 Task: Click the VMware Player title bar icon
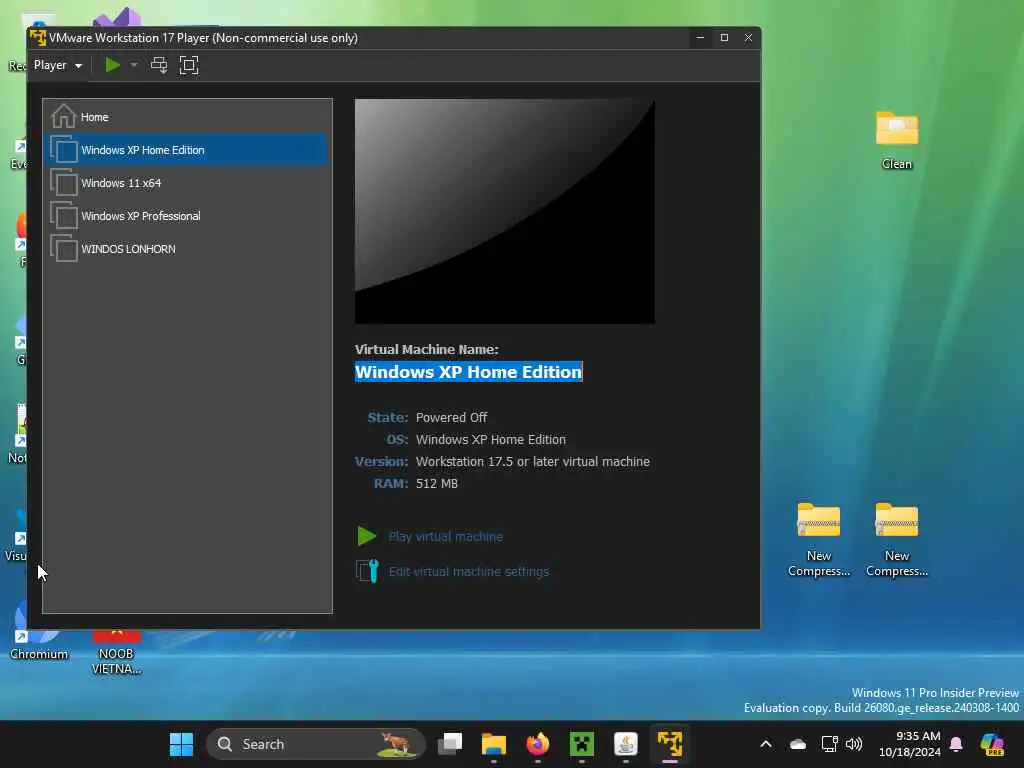pyautogui.click(x=38, y=37)
